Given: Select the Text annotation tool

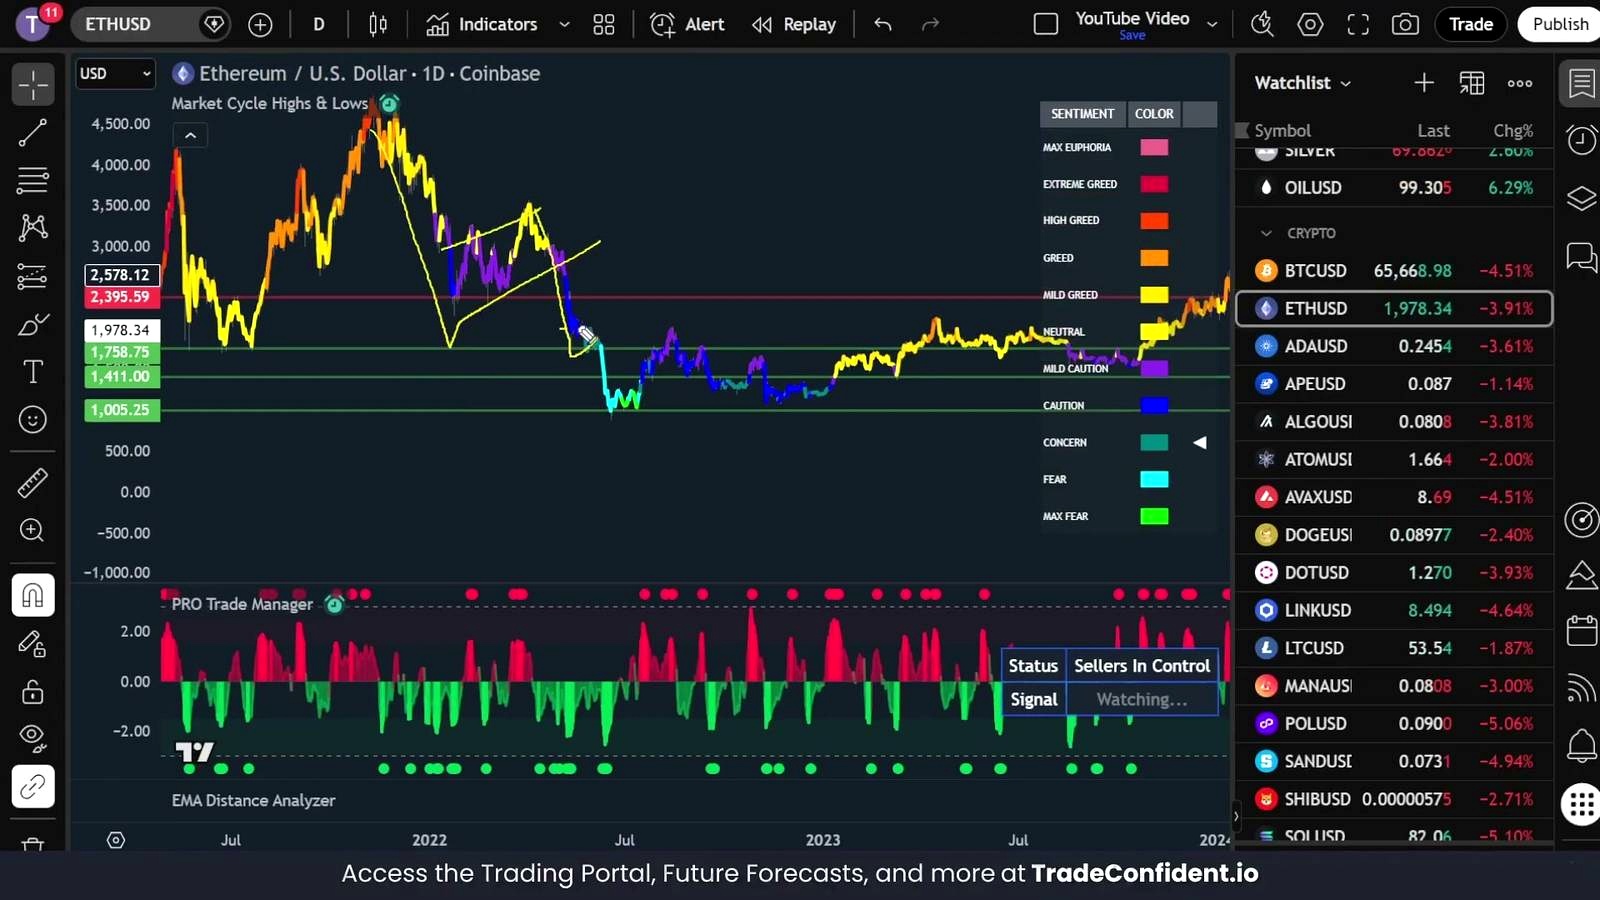Looking at the screenshot, I should (33, 372).
